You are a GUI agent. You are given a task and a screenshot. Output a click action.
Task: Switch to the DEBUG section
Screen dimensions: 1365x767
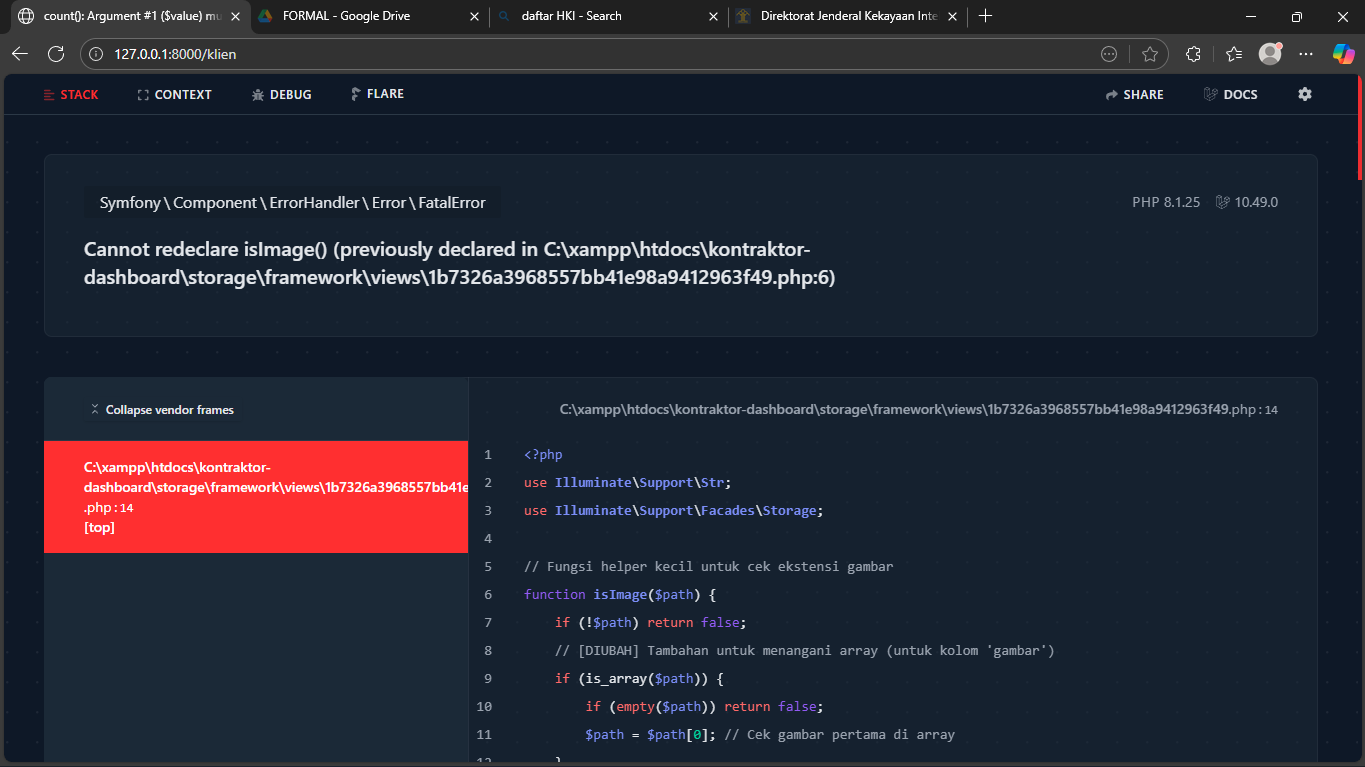(282, 94)
